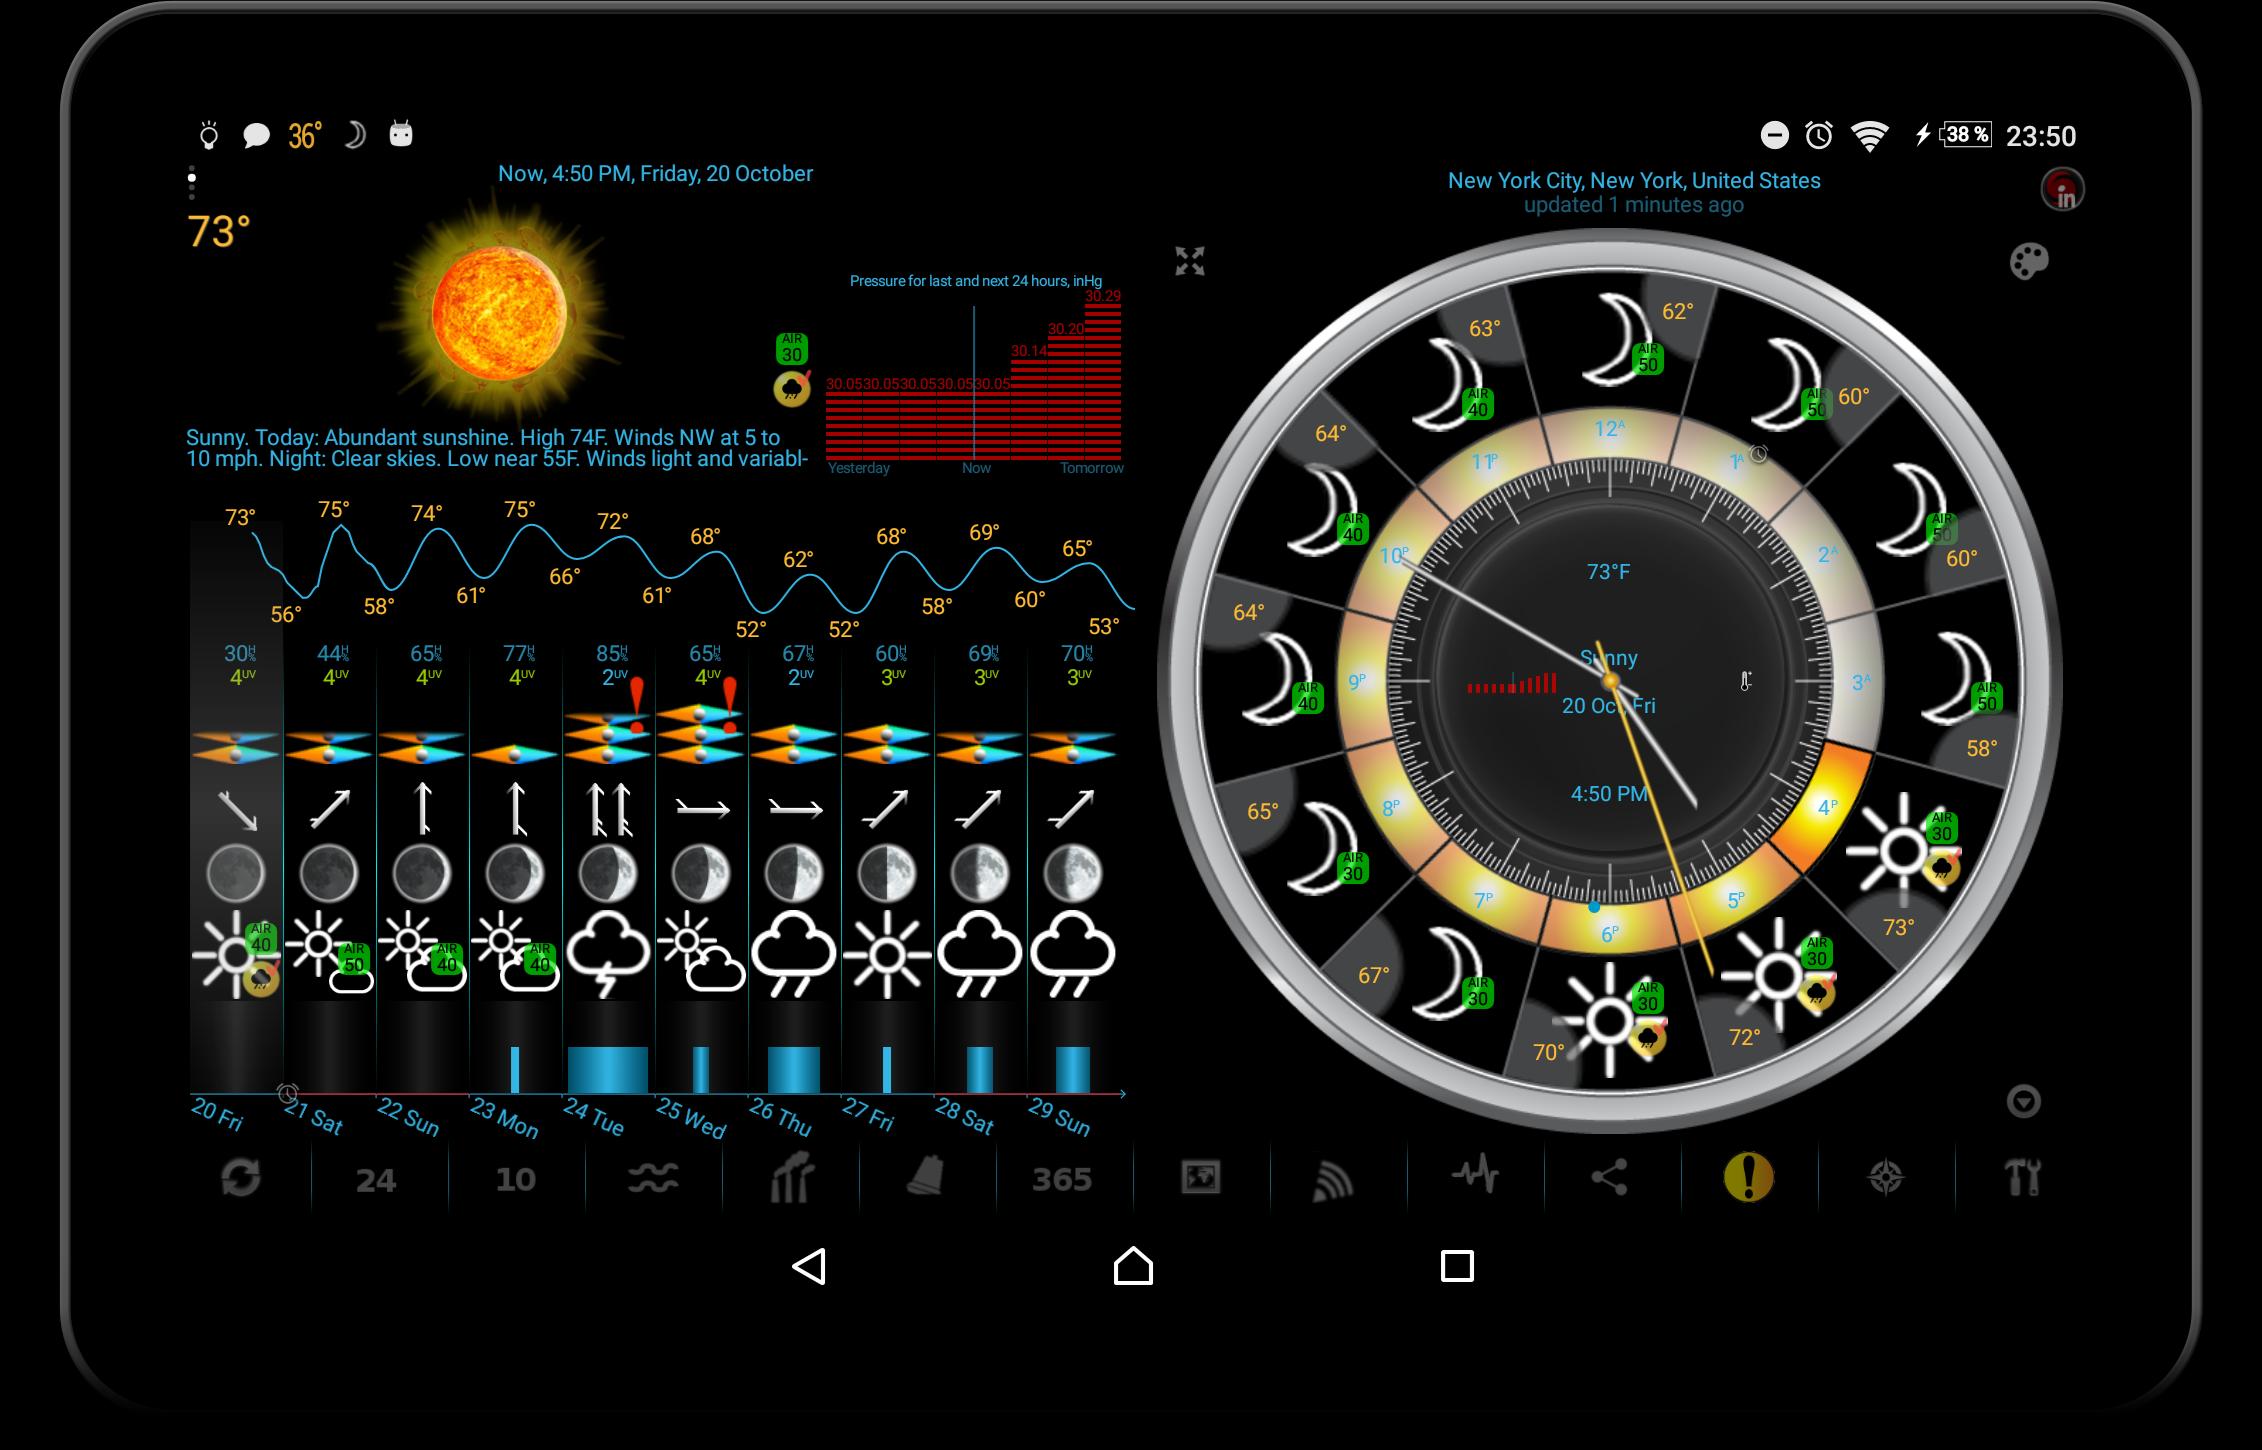
Task: Tap the 6P hour marker on clock ring
Action: pyautogui.click(x=1609, y=934)
